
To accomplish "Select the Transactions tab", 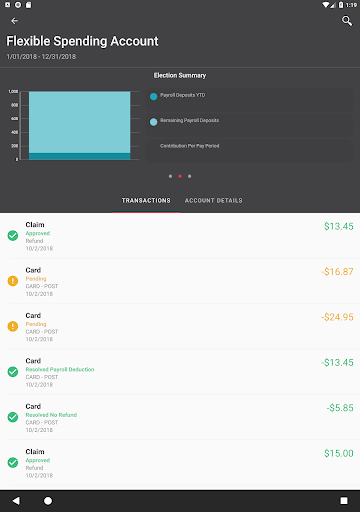I will (146, 200).
